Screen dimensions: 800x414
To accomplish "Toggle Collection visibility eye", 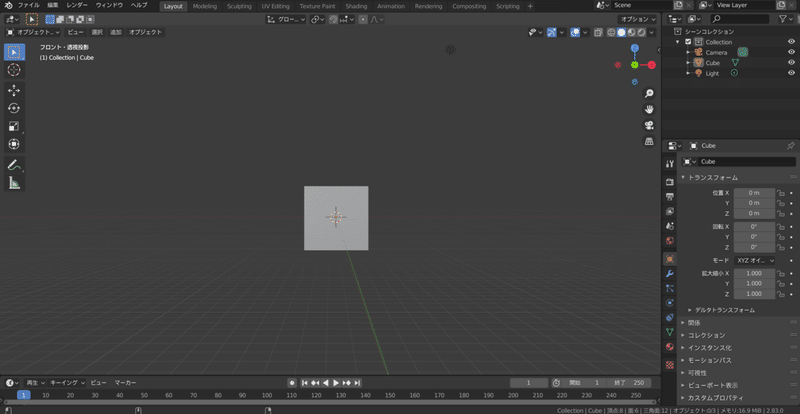I will tap(791, 42).
